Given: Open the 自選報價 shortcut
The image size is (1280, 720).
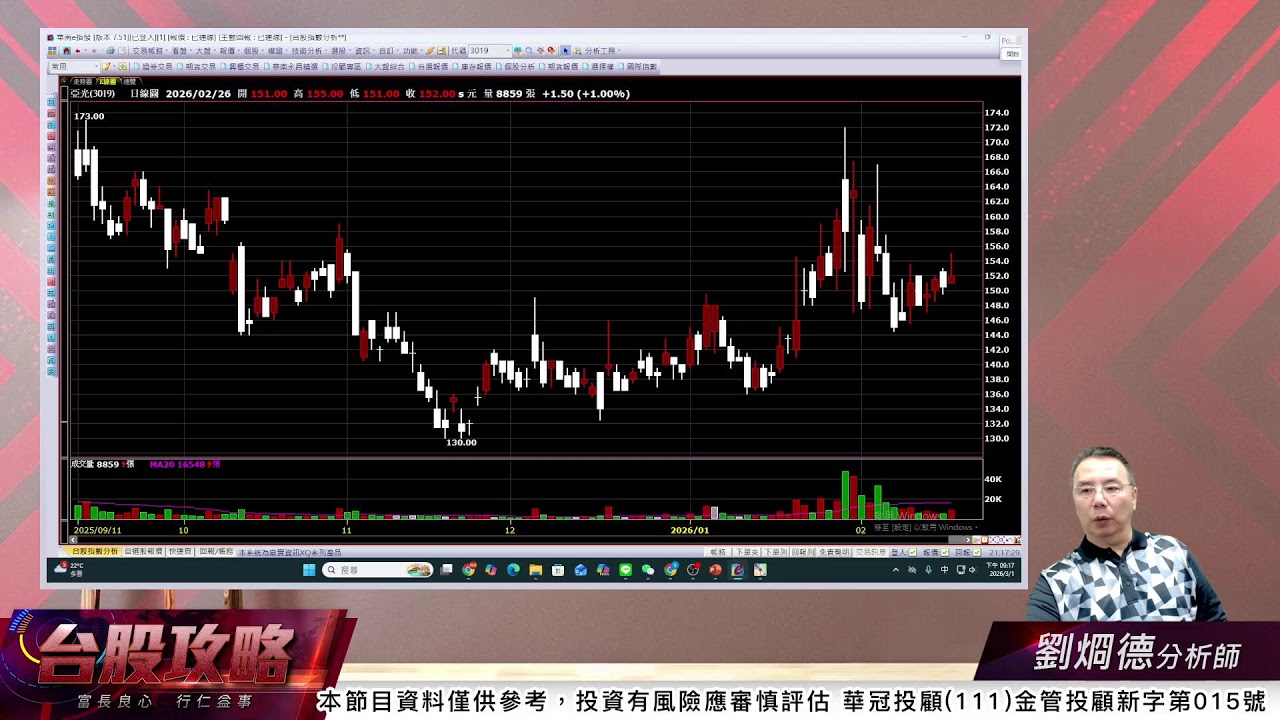Looking at the screenshot, I should tap(427, 66).
